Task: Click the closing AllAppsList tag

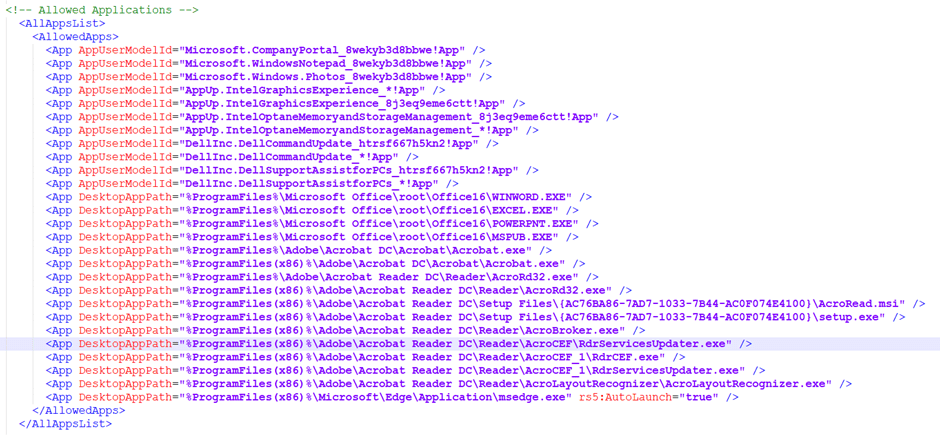Action: coord(65,424)
